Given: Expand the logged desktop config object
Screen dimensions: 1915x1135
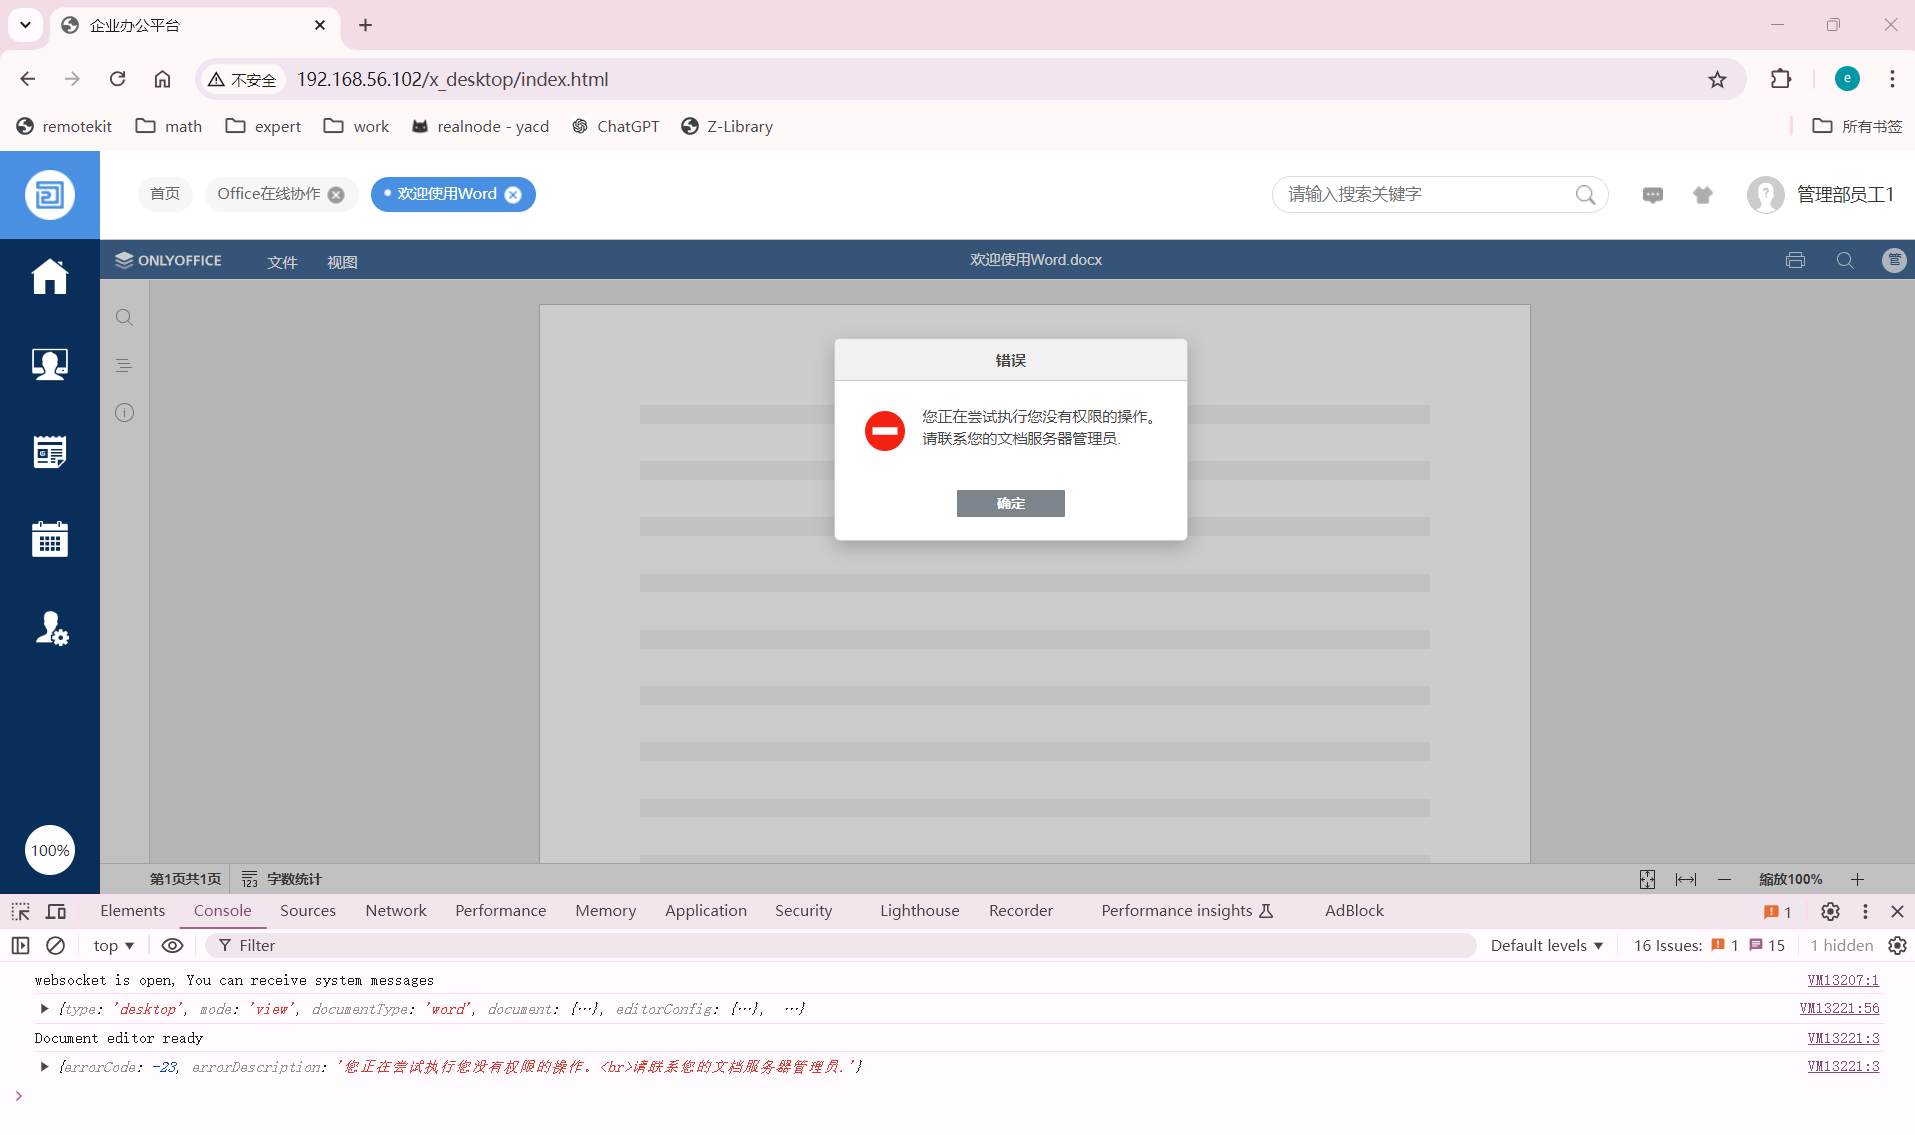Looking at the screenshot, I should (44, 1009).
